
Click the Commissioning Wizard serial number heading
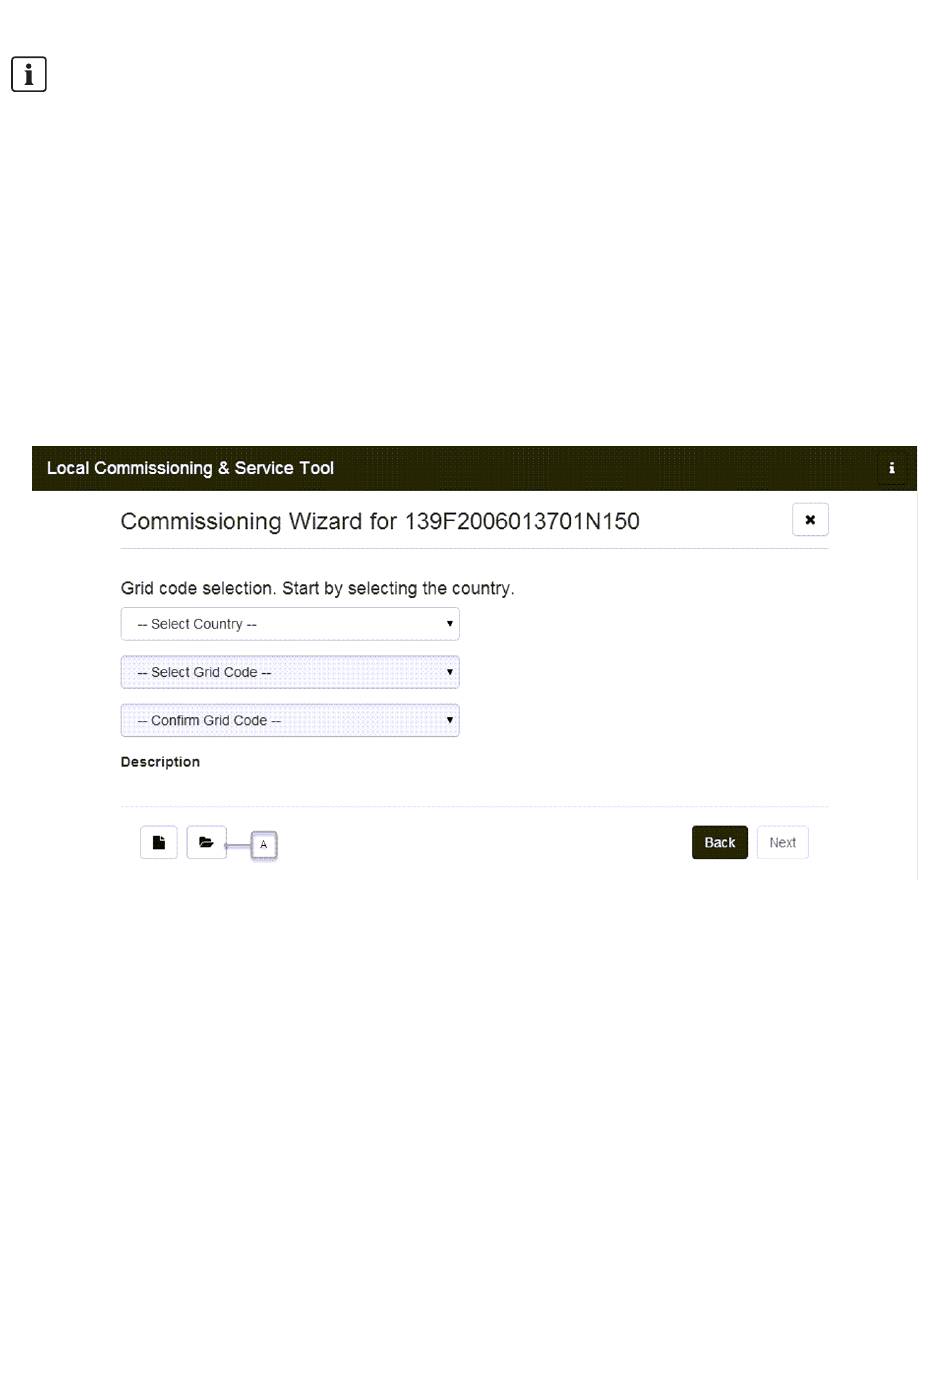tap(380, 521)
